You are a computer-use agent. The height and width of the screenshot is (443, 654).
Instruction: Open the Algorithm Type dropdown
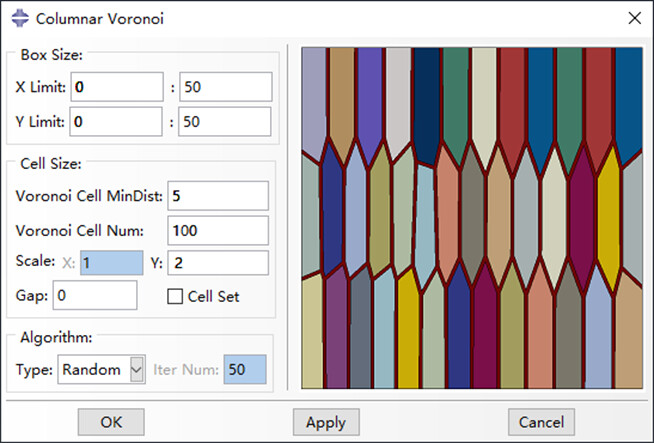(137, 370)
